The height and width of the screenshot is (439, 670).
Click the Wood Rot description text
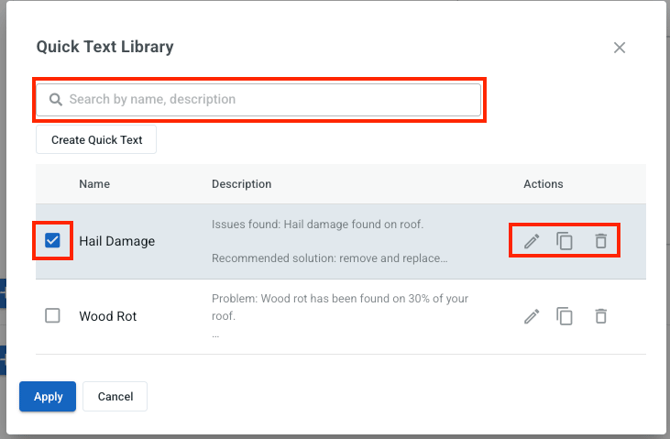click(x=340, y=307)
